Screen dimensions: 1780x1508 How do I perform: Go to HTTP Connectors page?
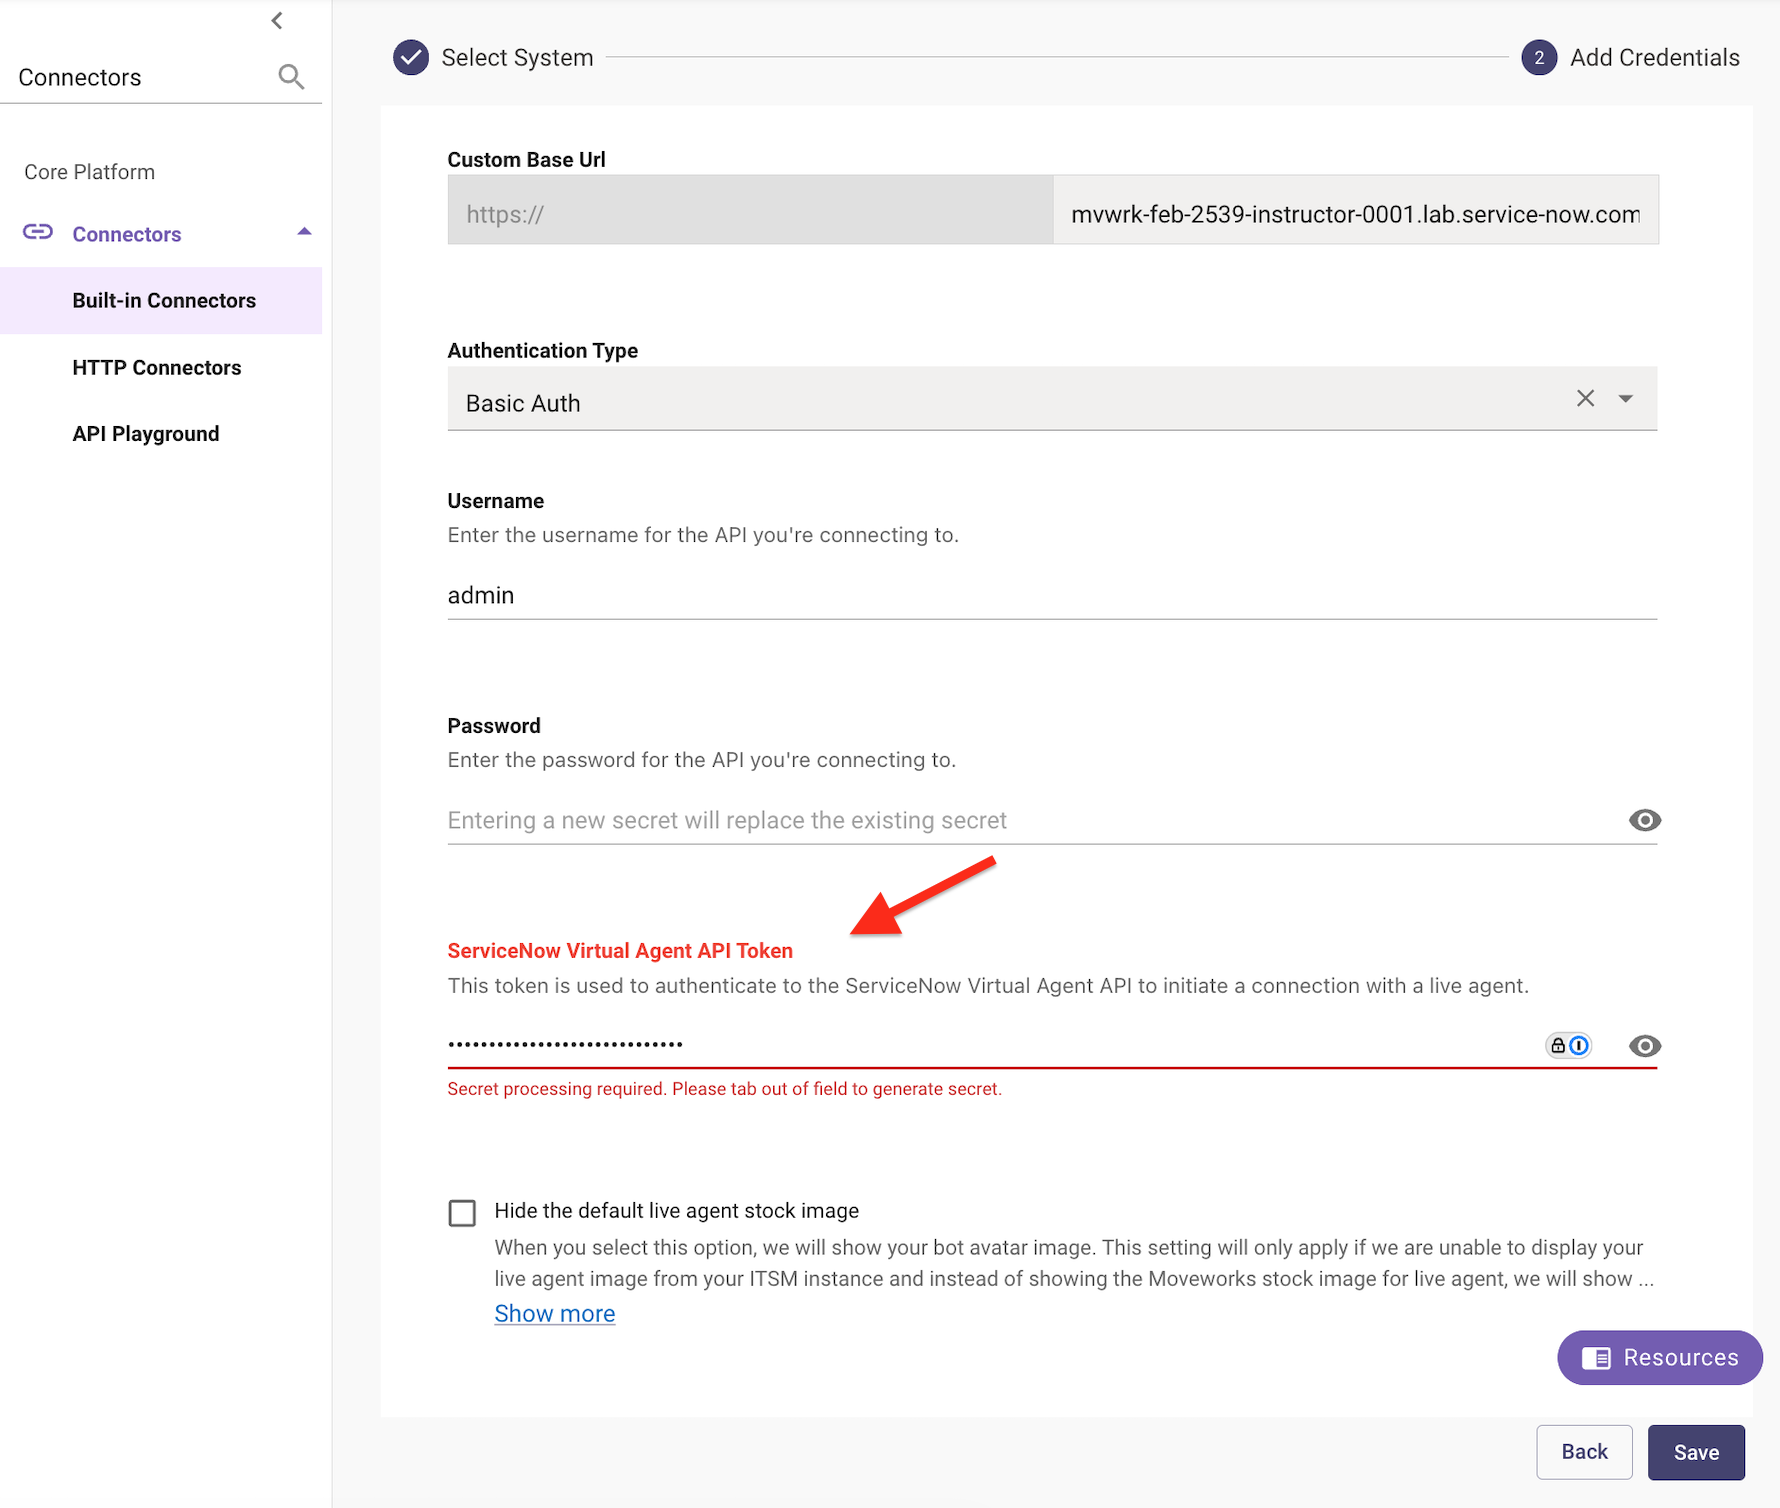[x=157, y=368]
